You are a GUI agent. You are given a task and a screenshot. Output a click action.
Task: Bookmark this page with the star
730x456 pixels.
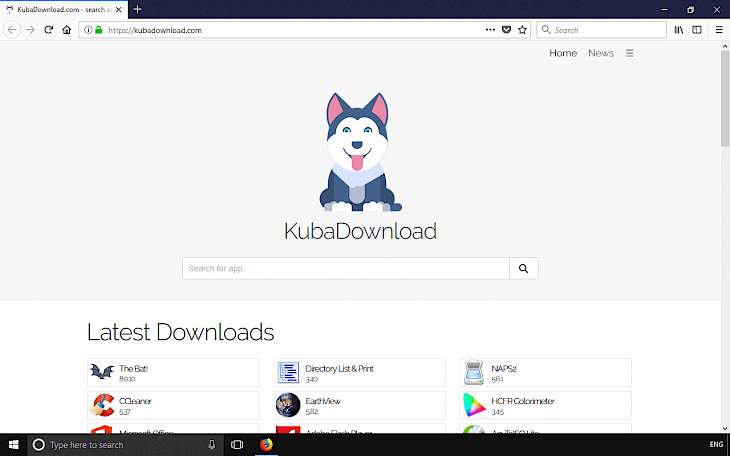point(522,30)
